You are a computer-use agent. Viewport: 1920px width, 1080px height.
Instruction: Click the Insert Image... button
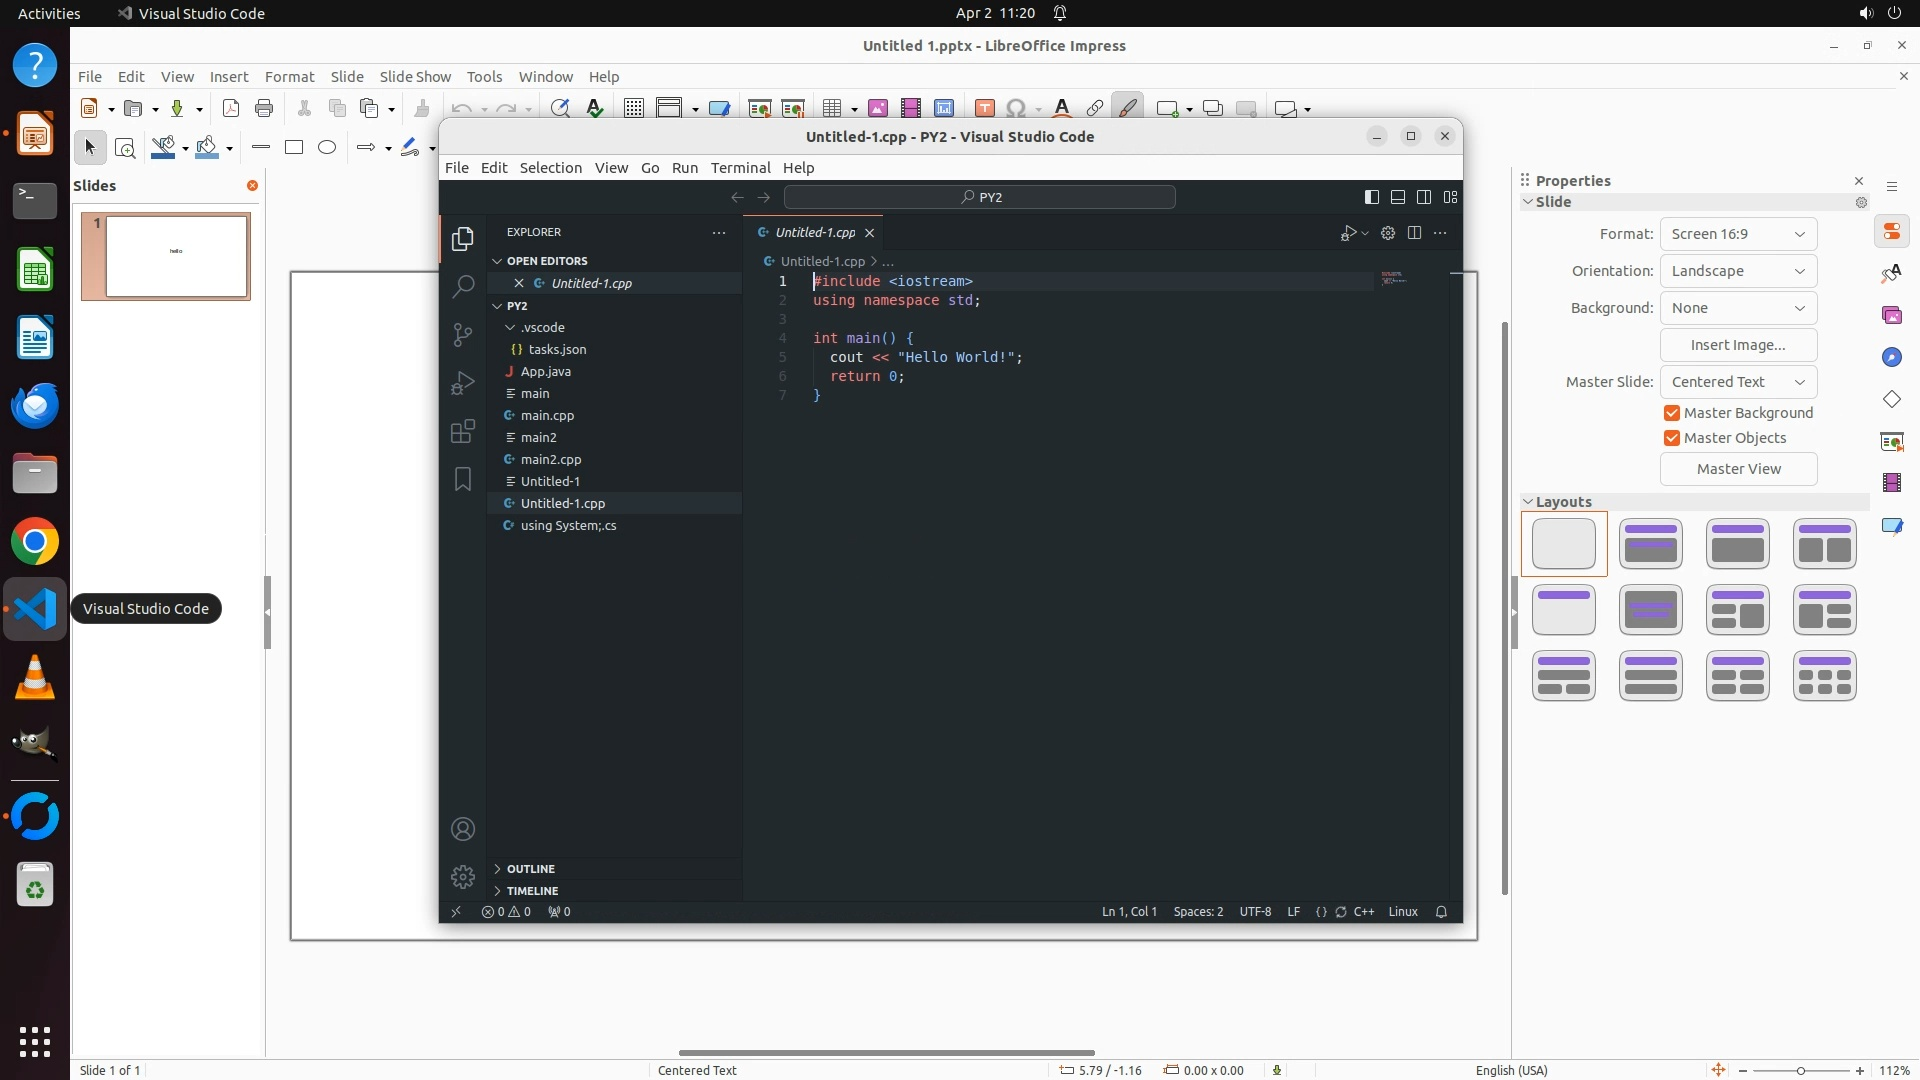[1738, 345]
